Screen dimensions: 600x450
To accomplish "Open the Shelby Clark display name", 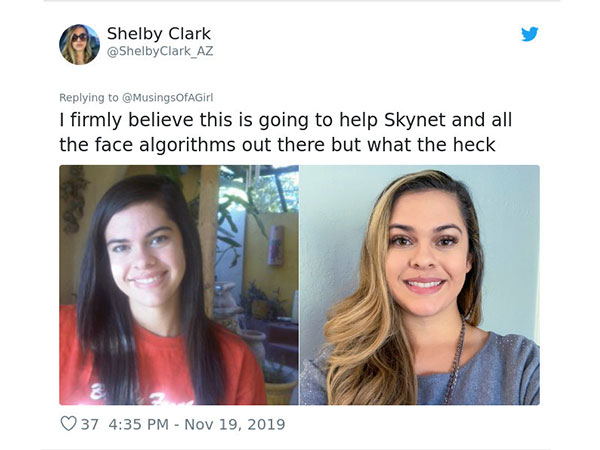I will [159, 34].
